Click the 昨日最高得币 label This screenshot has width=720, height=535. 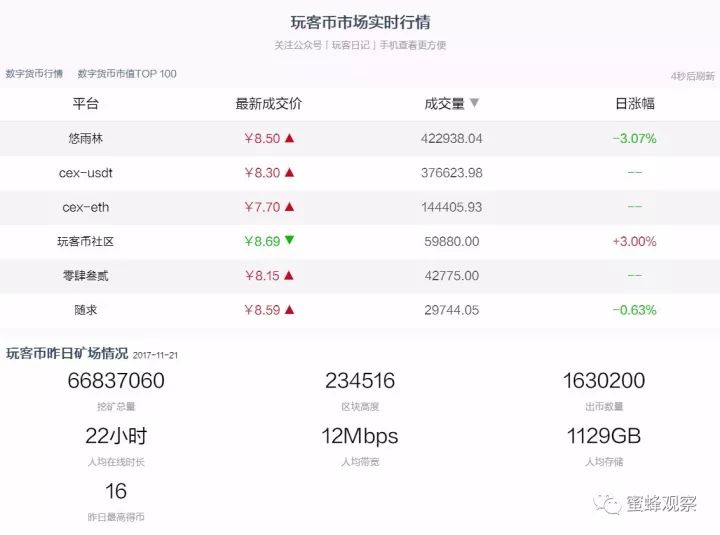pos(116,517)
